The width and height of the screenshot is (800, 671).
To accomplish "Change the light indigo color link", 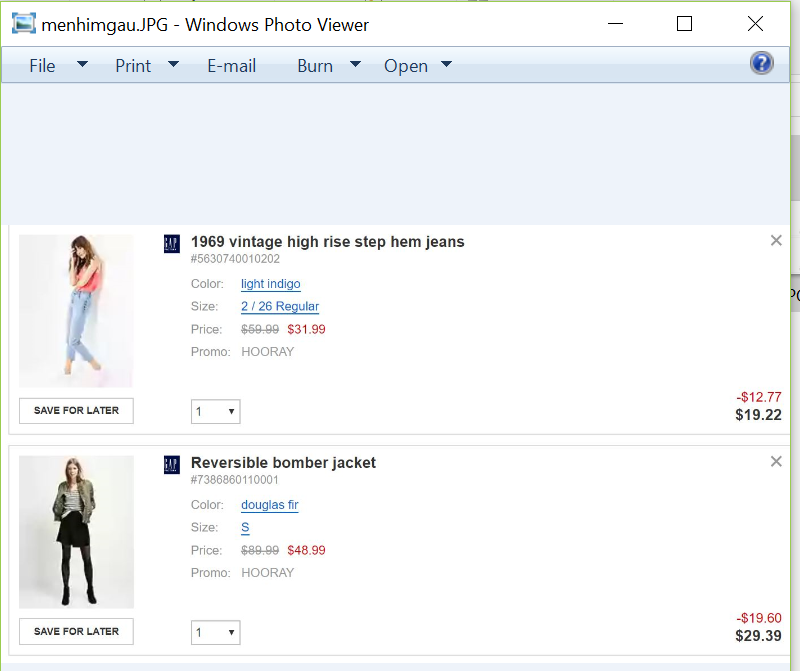I will click(x=270, y=284).
